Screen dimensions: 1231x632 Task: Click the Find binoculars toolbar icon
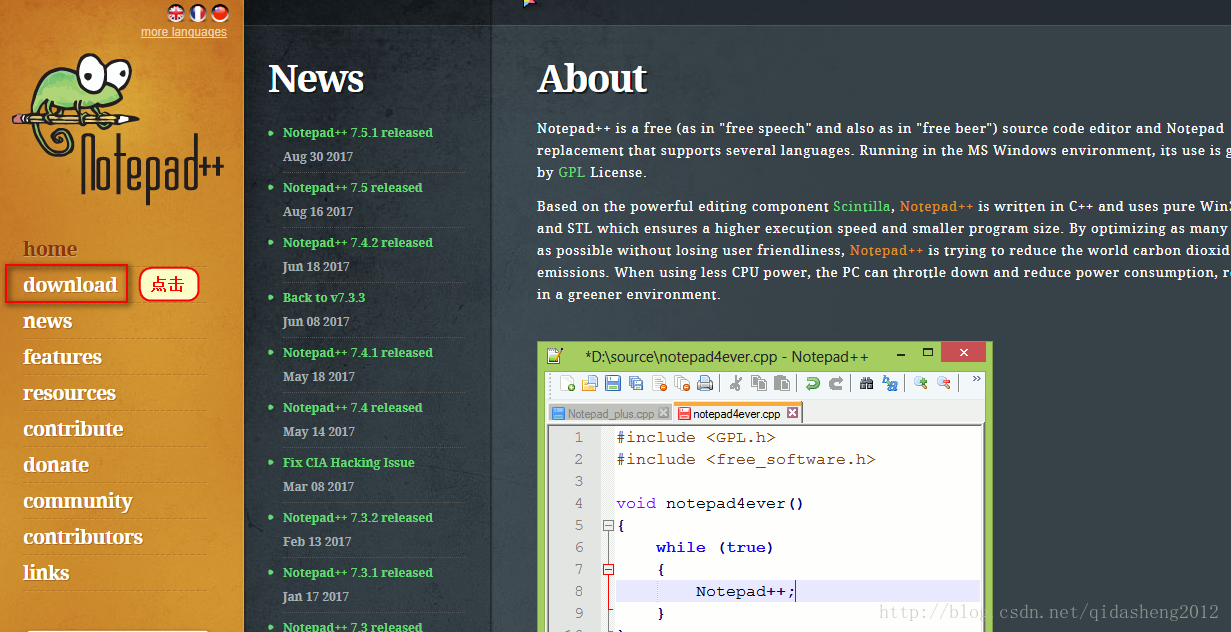[866, 383]
